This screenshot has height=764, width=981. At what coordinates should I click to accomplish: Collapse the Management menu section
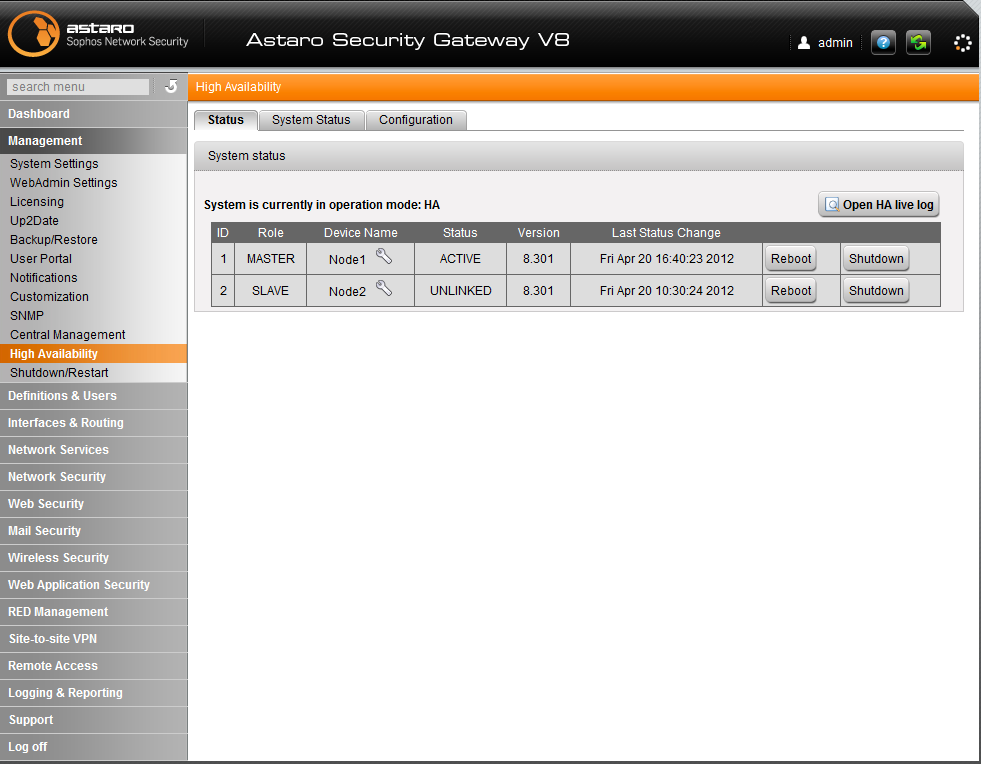pyautogui.click(x=45, y=141)
